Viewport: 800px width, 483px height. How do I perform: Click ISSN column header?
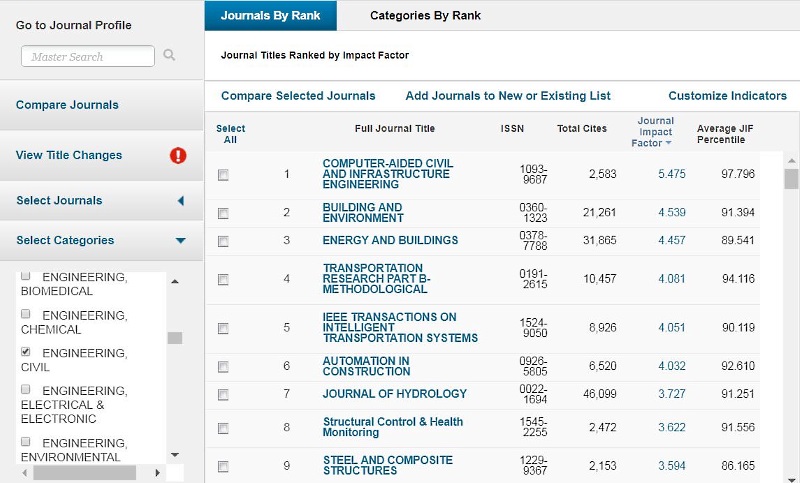(512, 129)
